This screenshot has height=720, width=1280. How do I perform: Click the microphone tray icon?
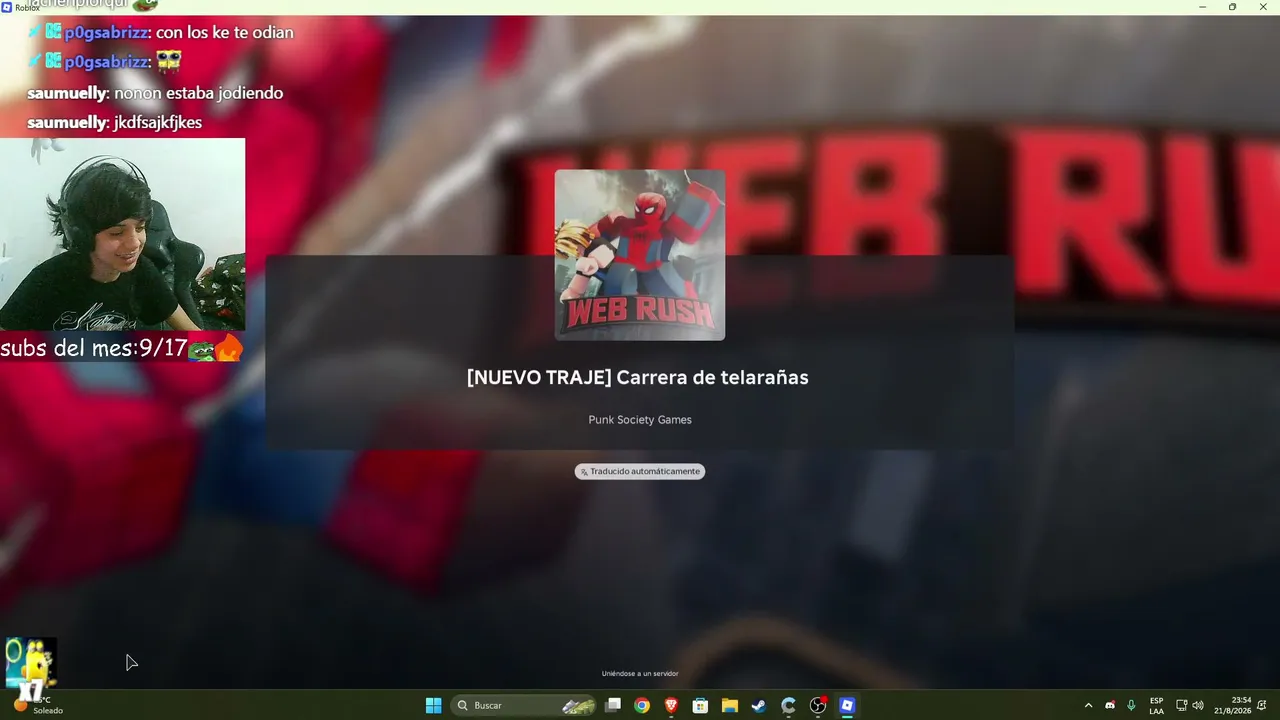point(1131,706)
